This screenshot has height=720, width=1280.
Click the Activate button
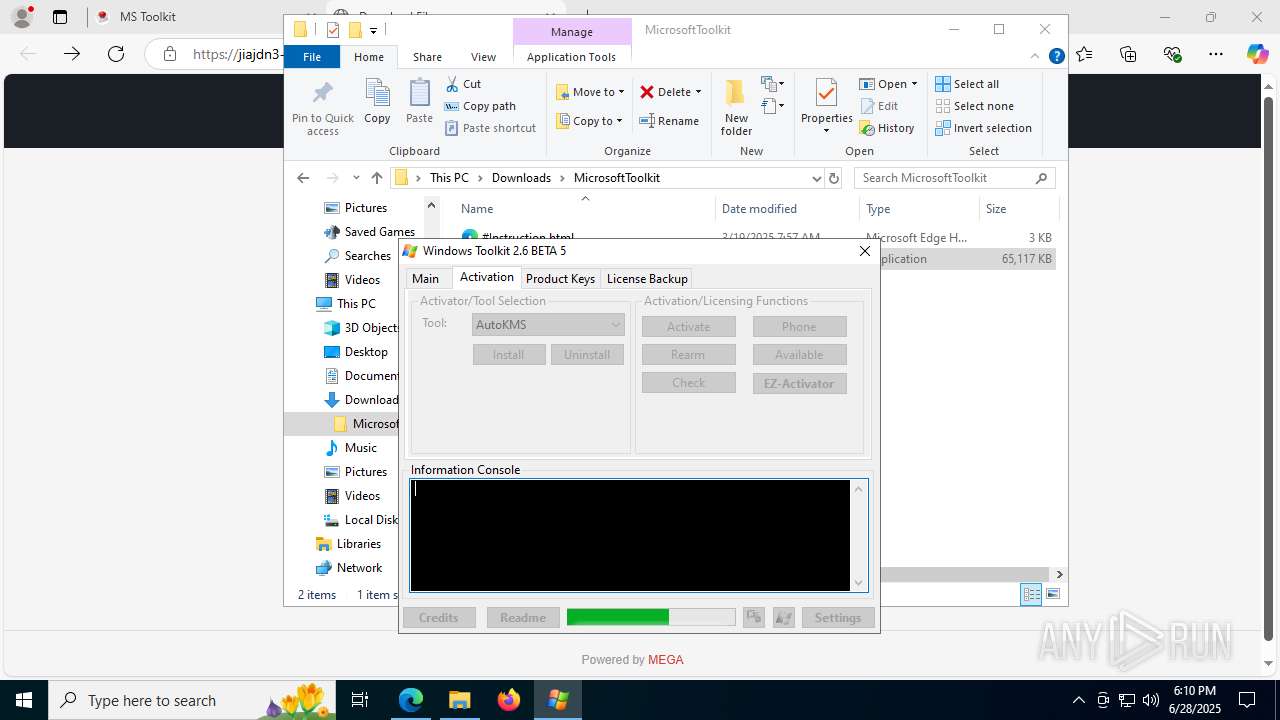689,327
